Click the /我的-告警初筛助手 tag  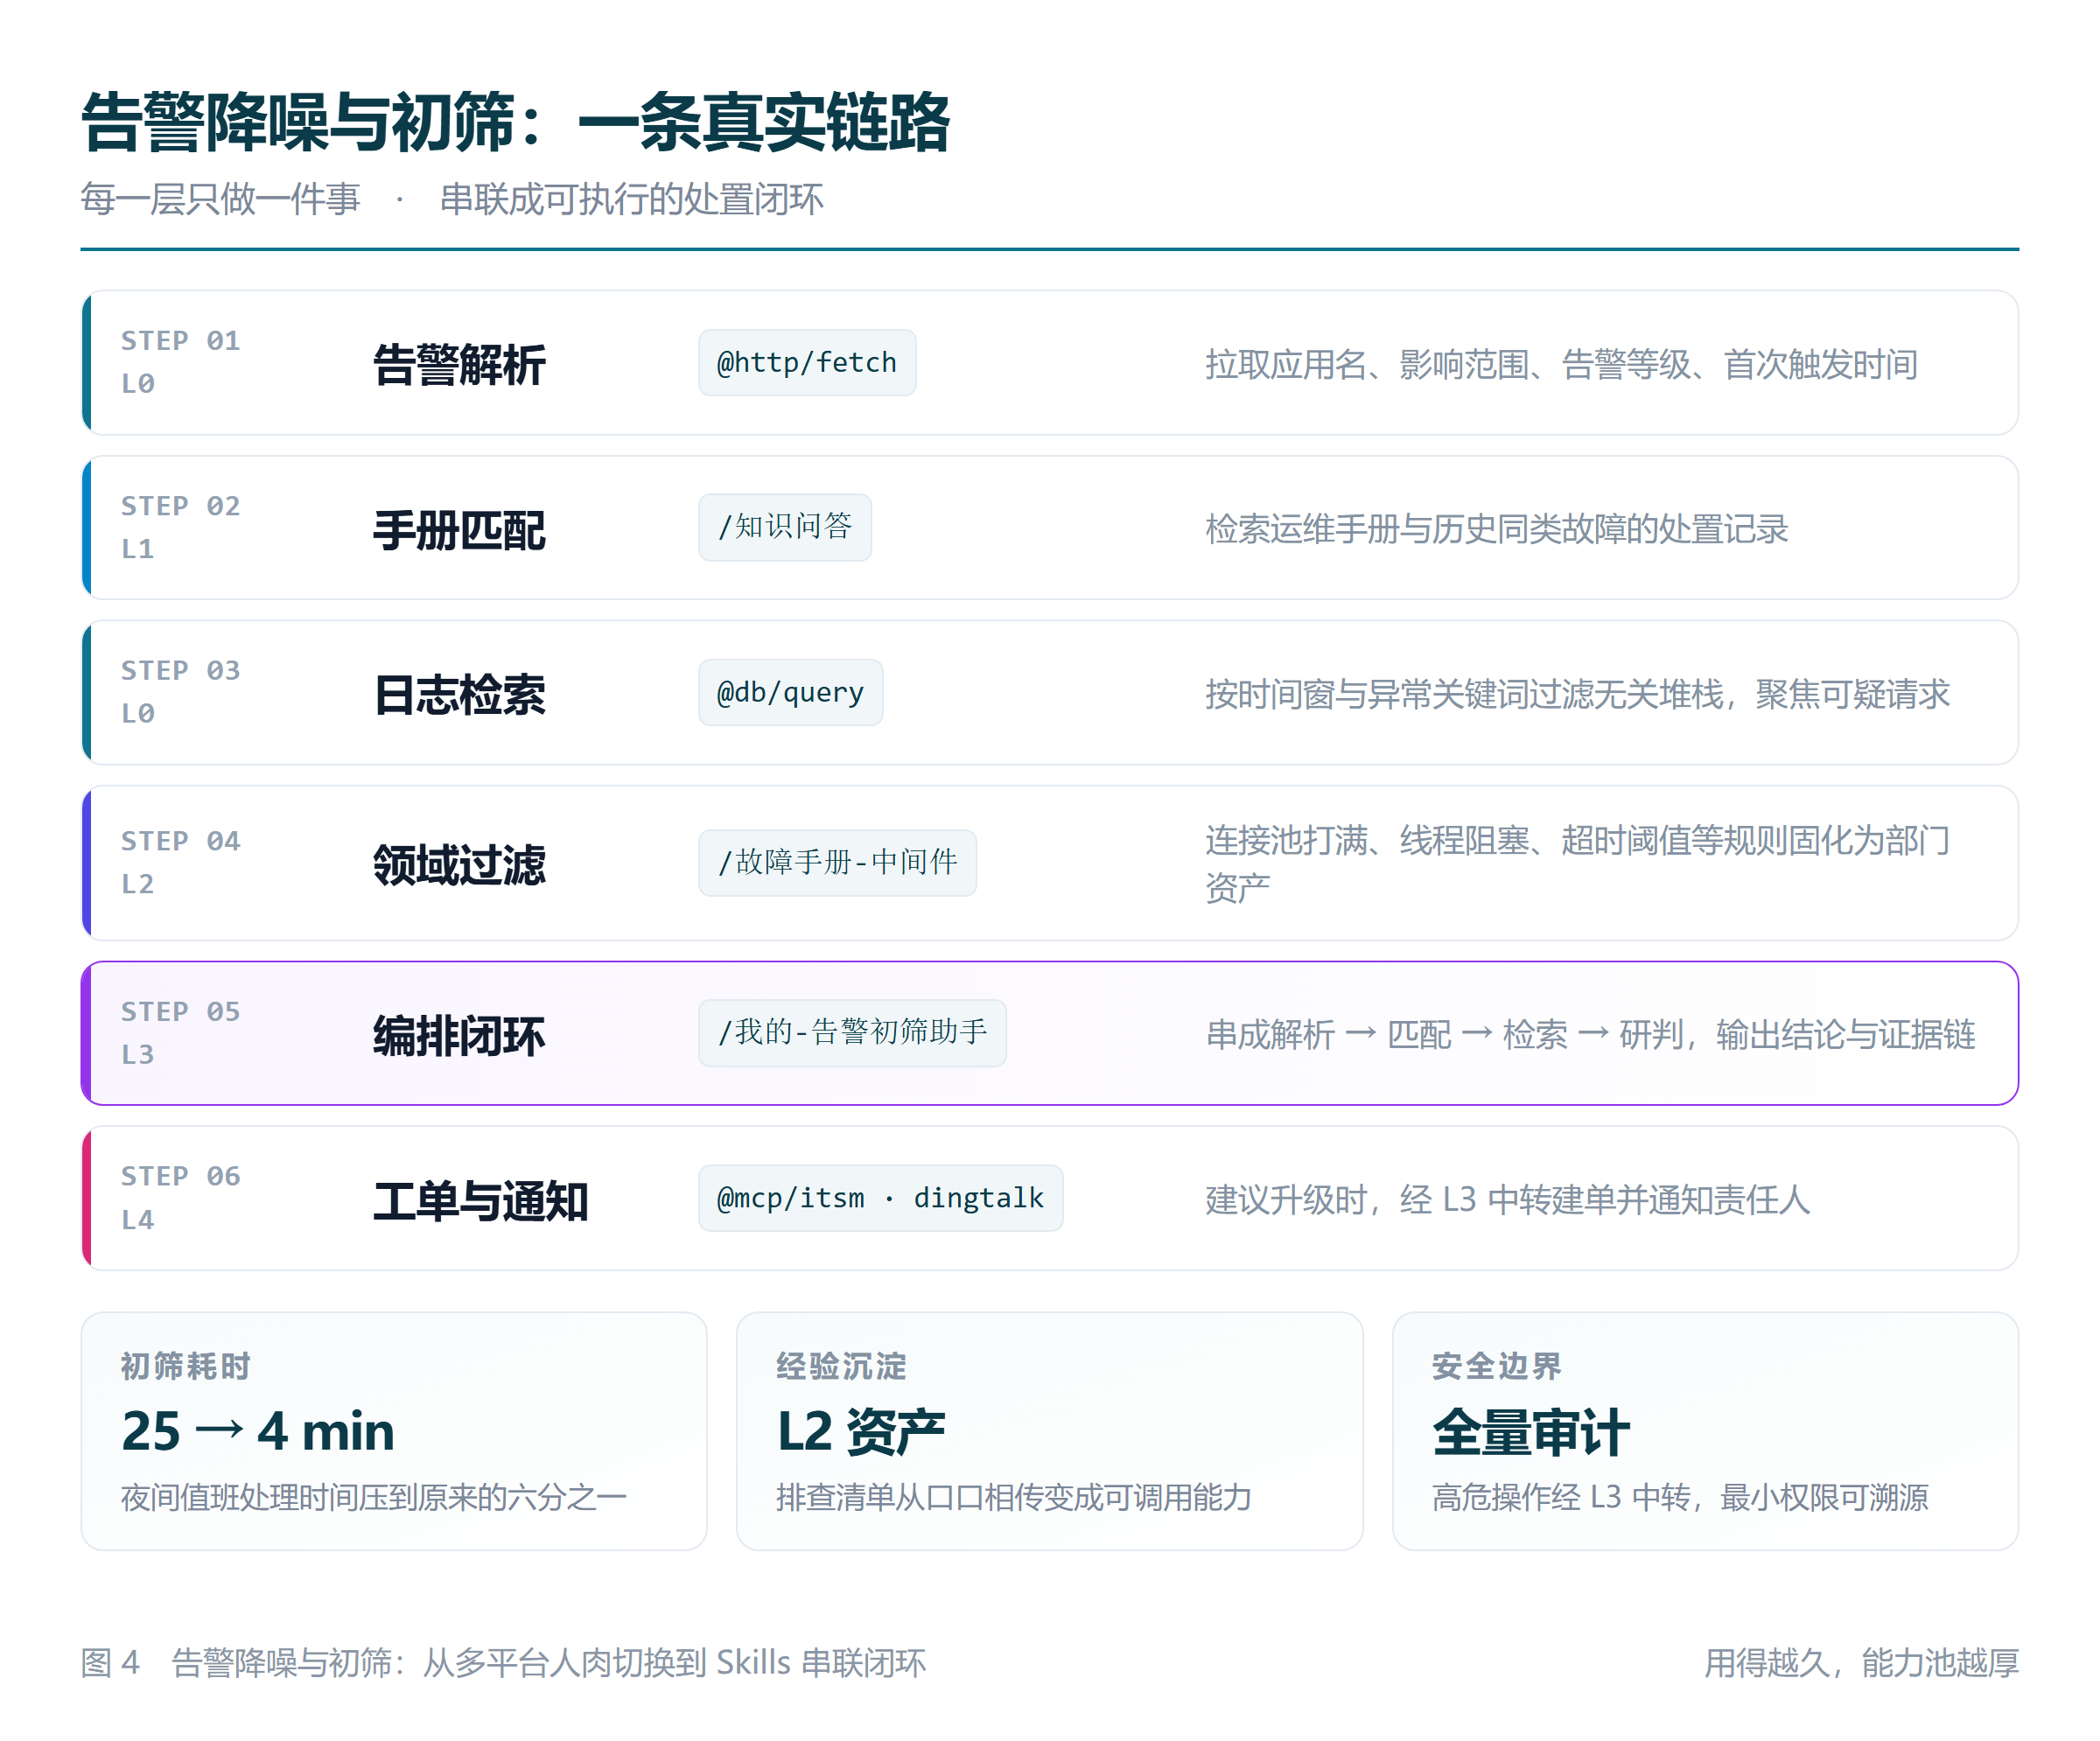pyautogui.click(x=852, y=1032)
